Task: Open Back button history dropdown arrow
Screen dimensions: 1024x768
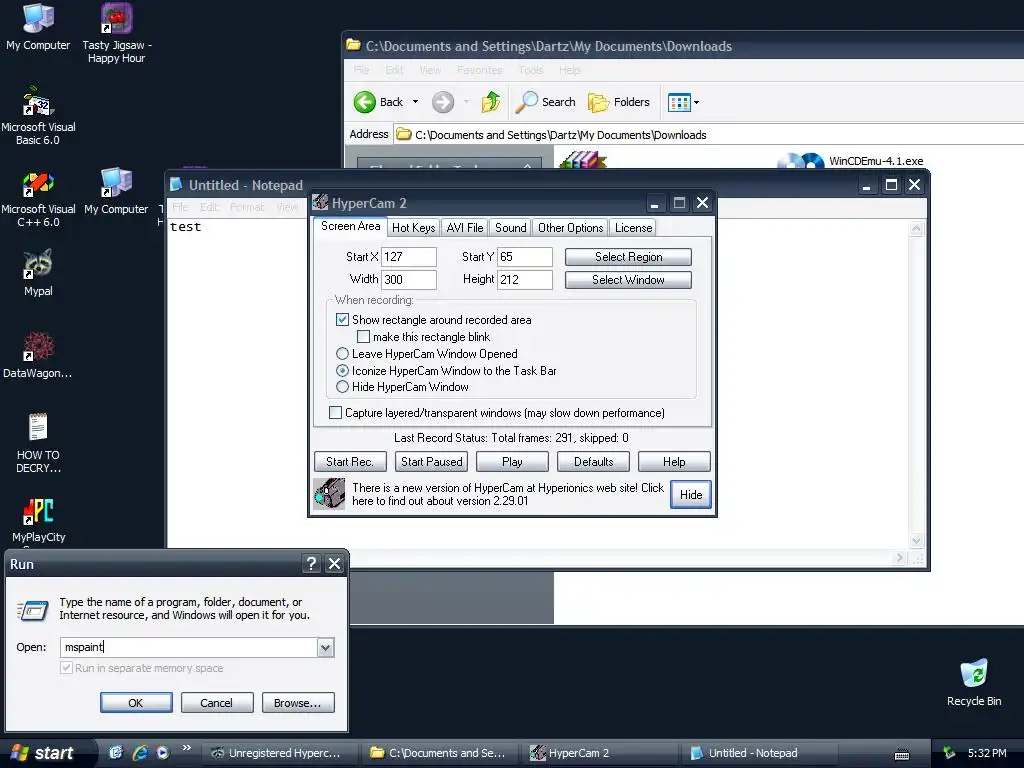Action: [x=415, y=102]
